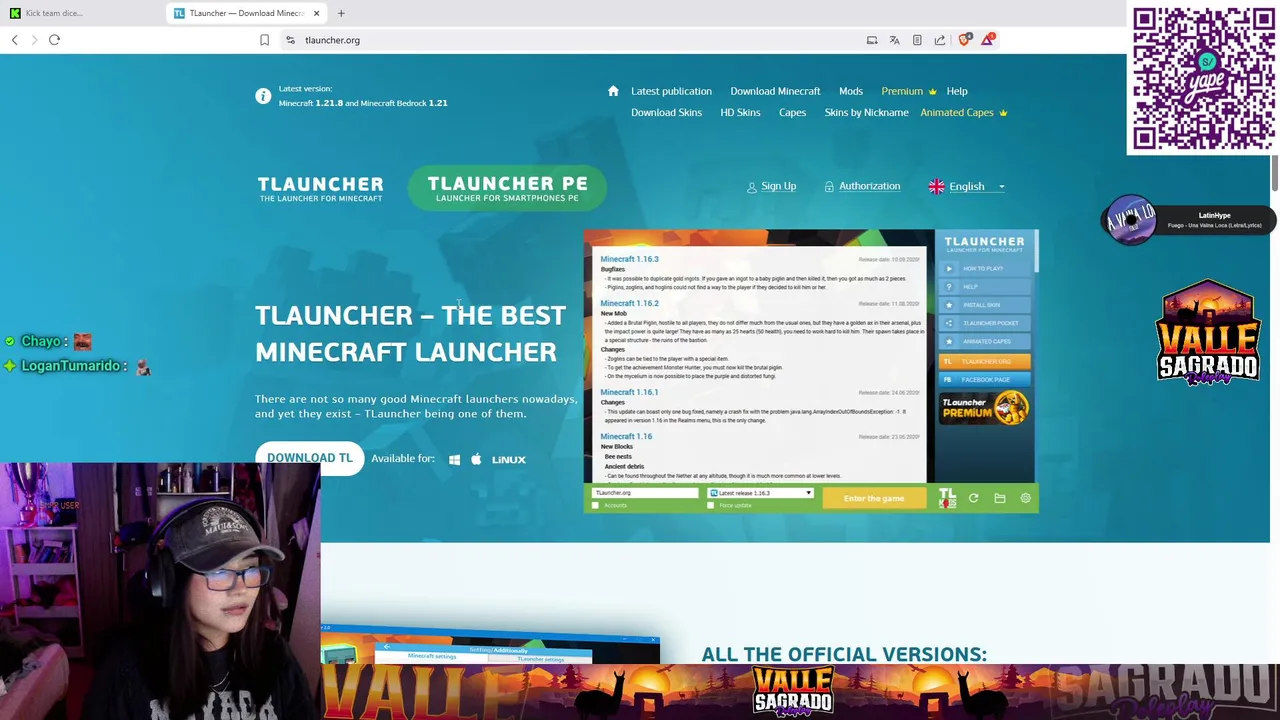Click the Windows logo download icon
The height and width of the screenshot is (720, 1280).
pos(454,459)
